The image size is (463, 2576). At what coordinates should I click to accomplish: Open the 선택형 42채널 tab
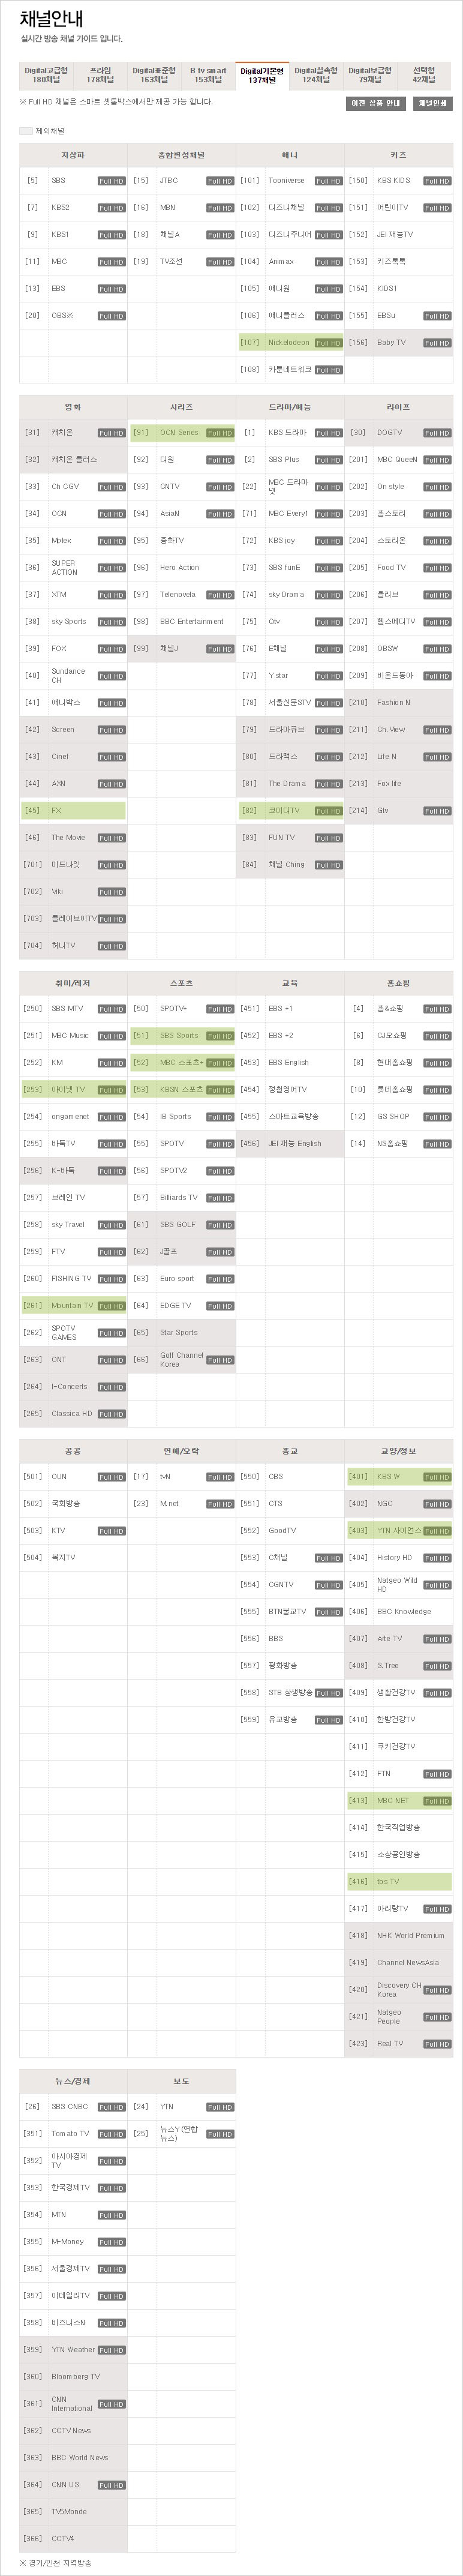pyautogui.click(x=424, y=75)
